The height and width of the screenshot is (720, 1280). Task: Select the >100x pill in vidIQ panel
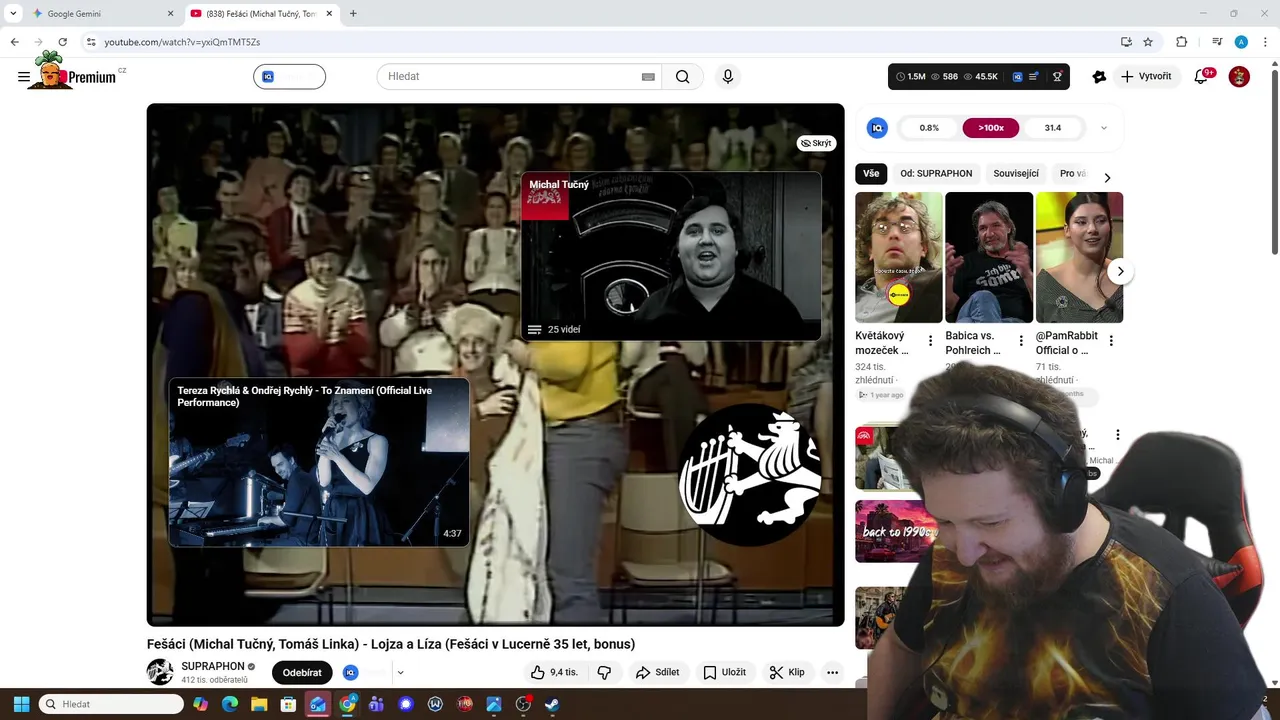click(991, 128)
